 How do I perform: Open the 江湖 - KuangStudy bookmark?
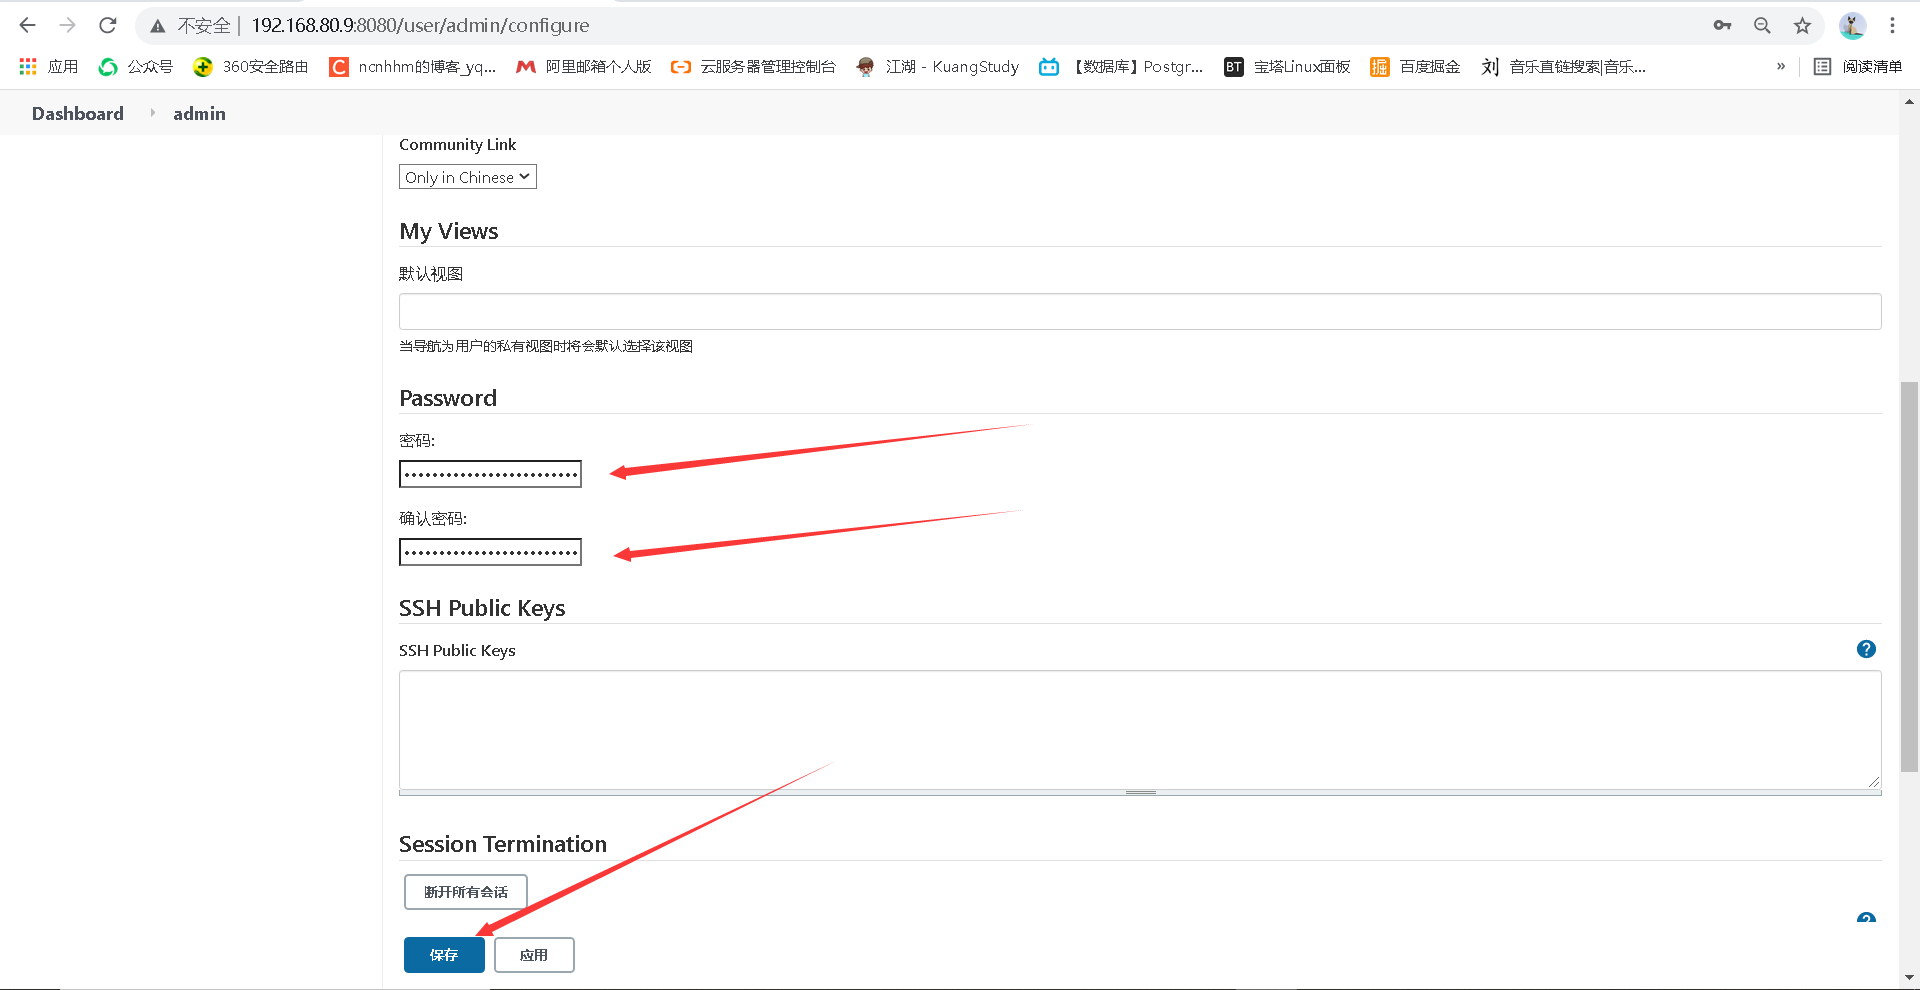[x=937, y=66]
